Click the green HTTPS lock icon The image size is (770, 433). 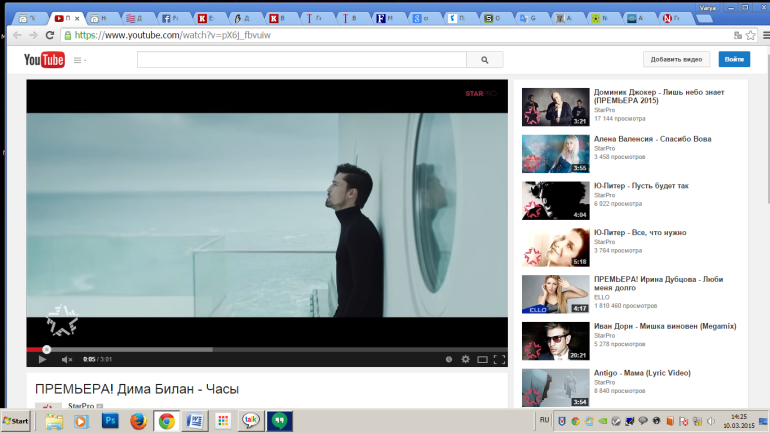(68, 35)
